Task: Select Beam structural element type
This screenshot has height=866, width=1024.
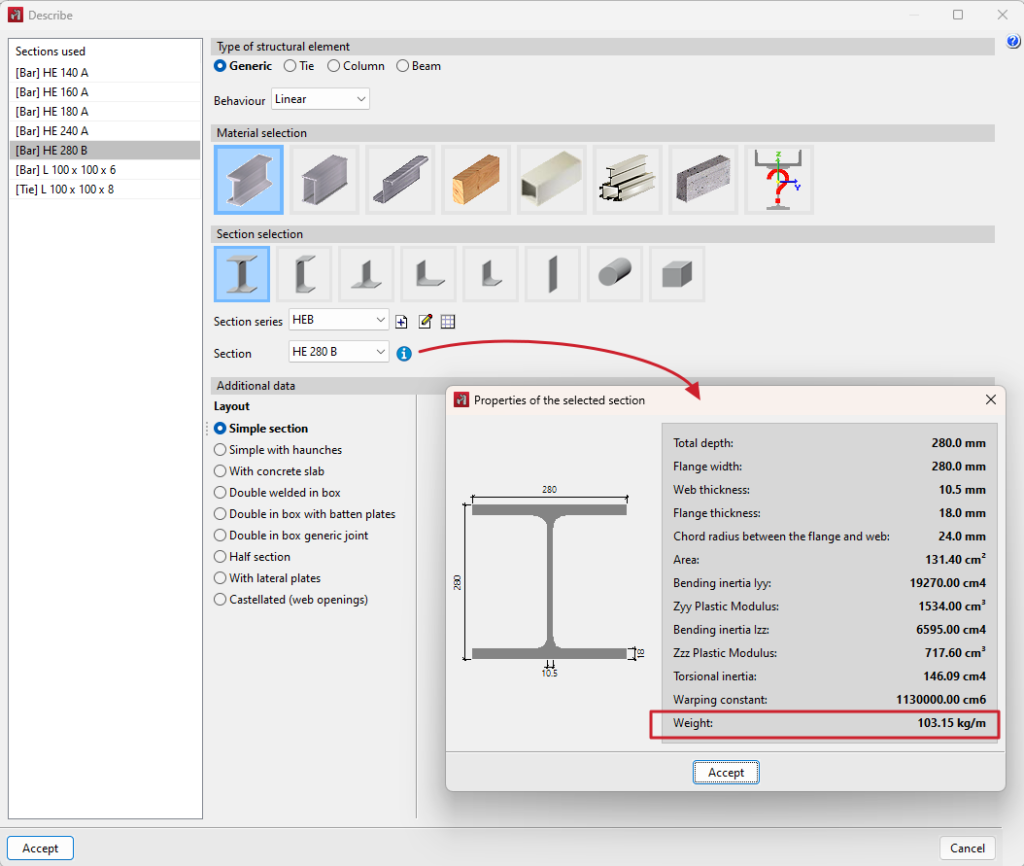Action: point(419,66)
